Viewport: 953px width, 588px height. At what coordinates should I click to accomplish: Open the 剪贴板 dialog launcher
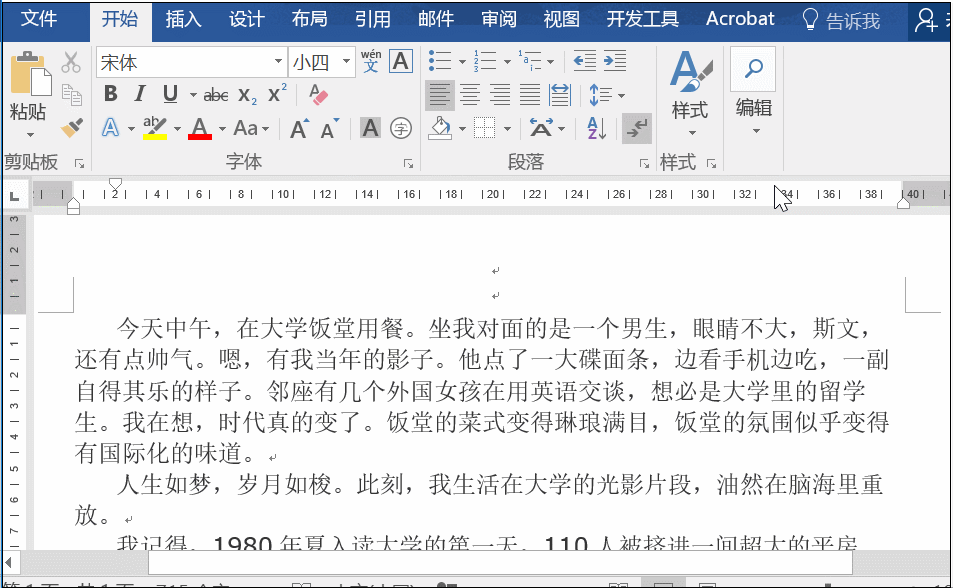tap(80, 163)
